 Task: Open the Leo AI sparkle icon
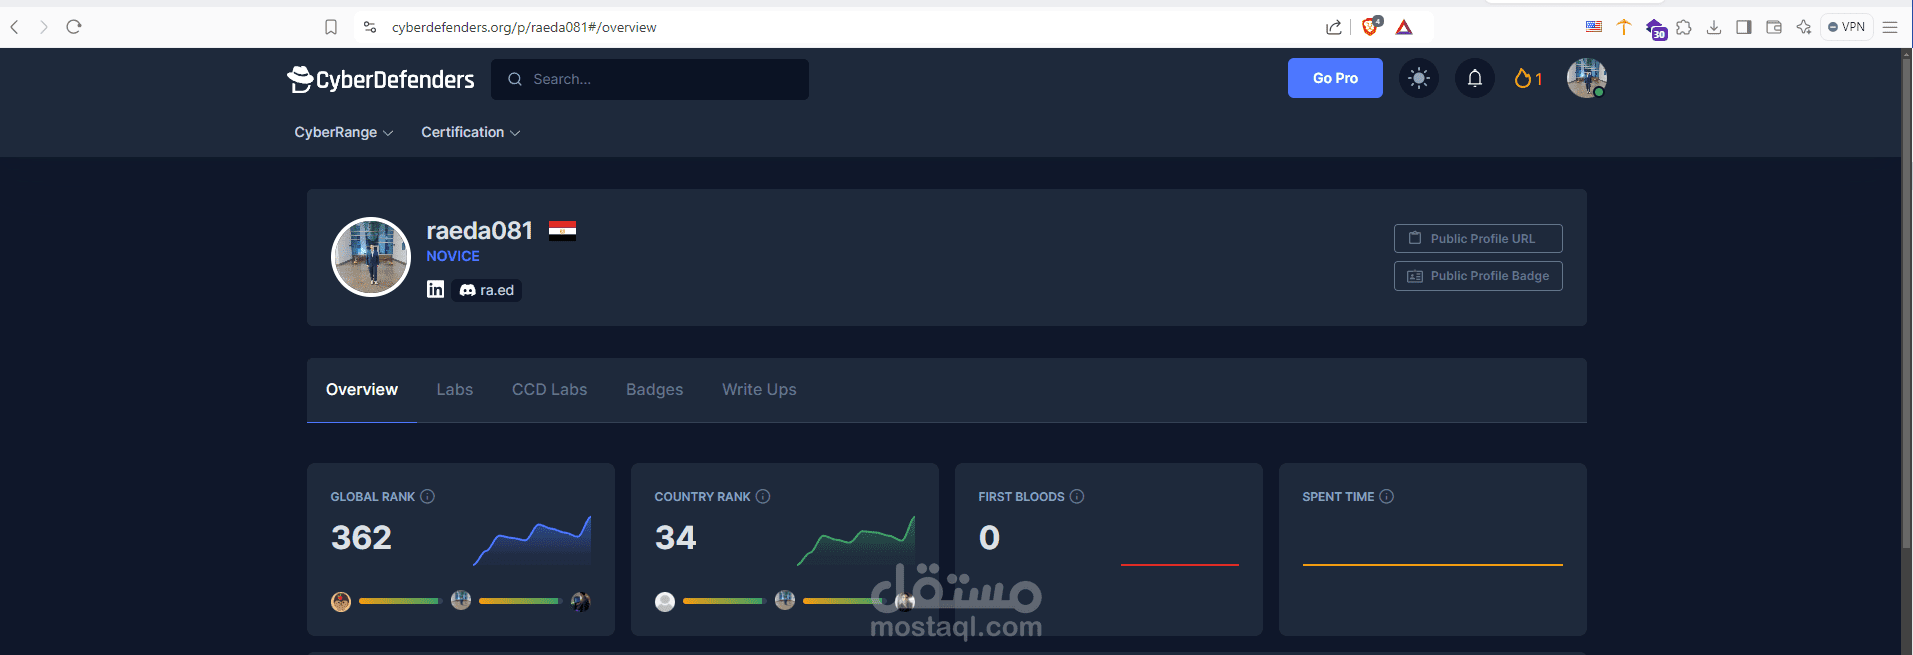(1804, 27)
